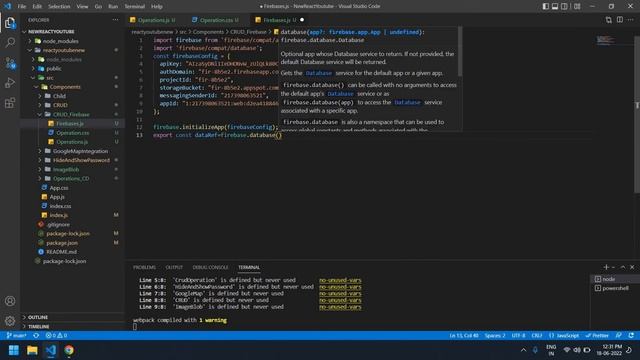Click Synchronize Changes icon in status bar
Image resolution: width=640 pixels, height=360 pixels.
(36, 336)
